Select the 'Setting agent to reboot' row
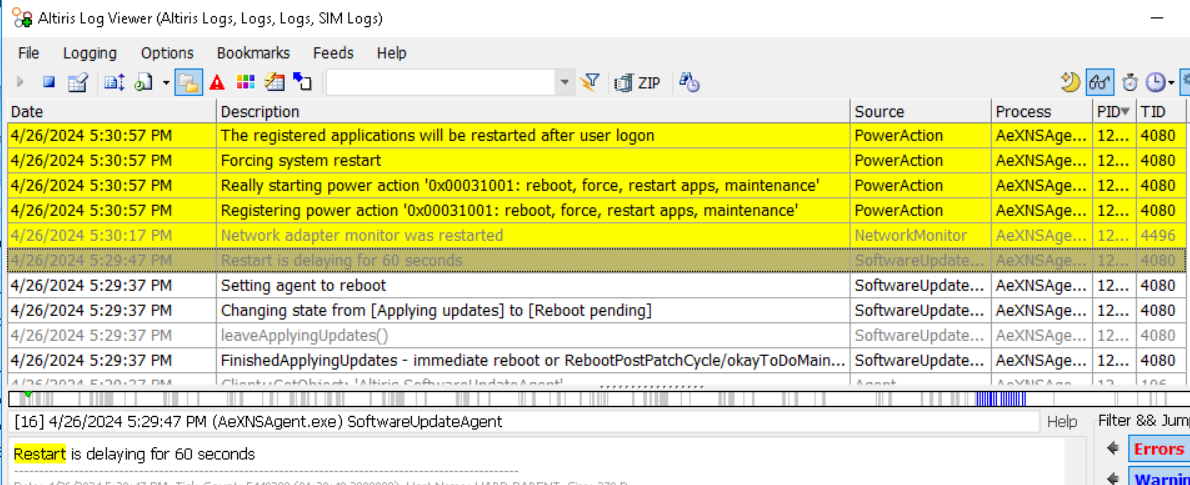The width and height of the screenshot is (1190, 485). point(597,285)
